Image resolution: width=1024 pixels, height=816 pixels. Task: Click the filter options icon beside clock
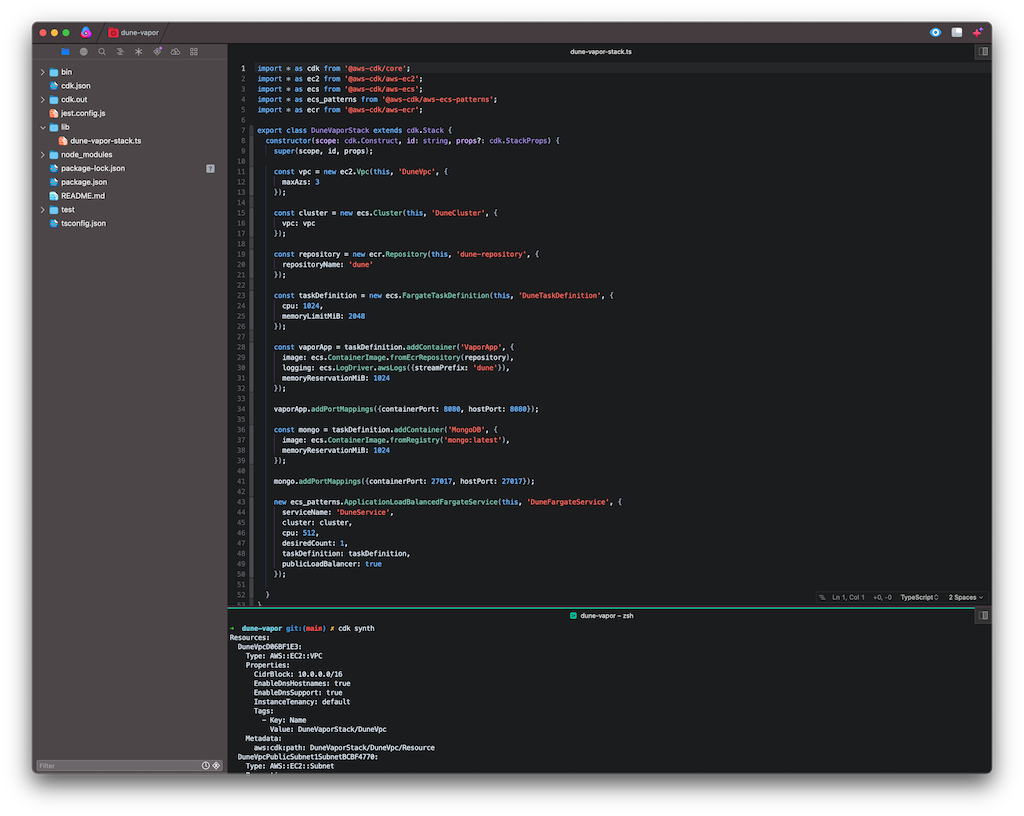[x=216, y=766]
